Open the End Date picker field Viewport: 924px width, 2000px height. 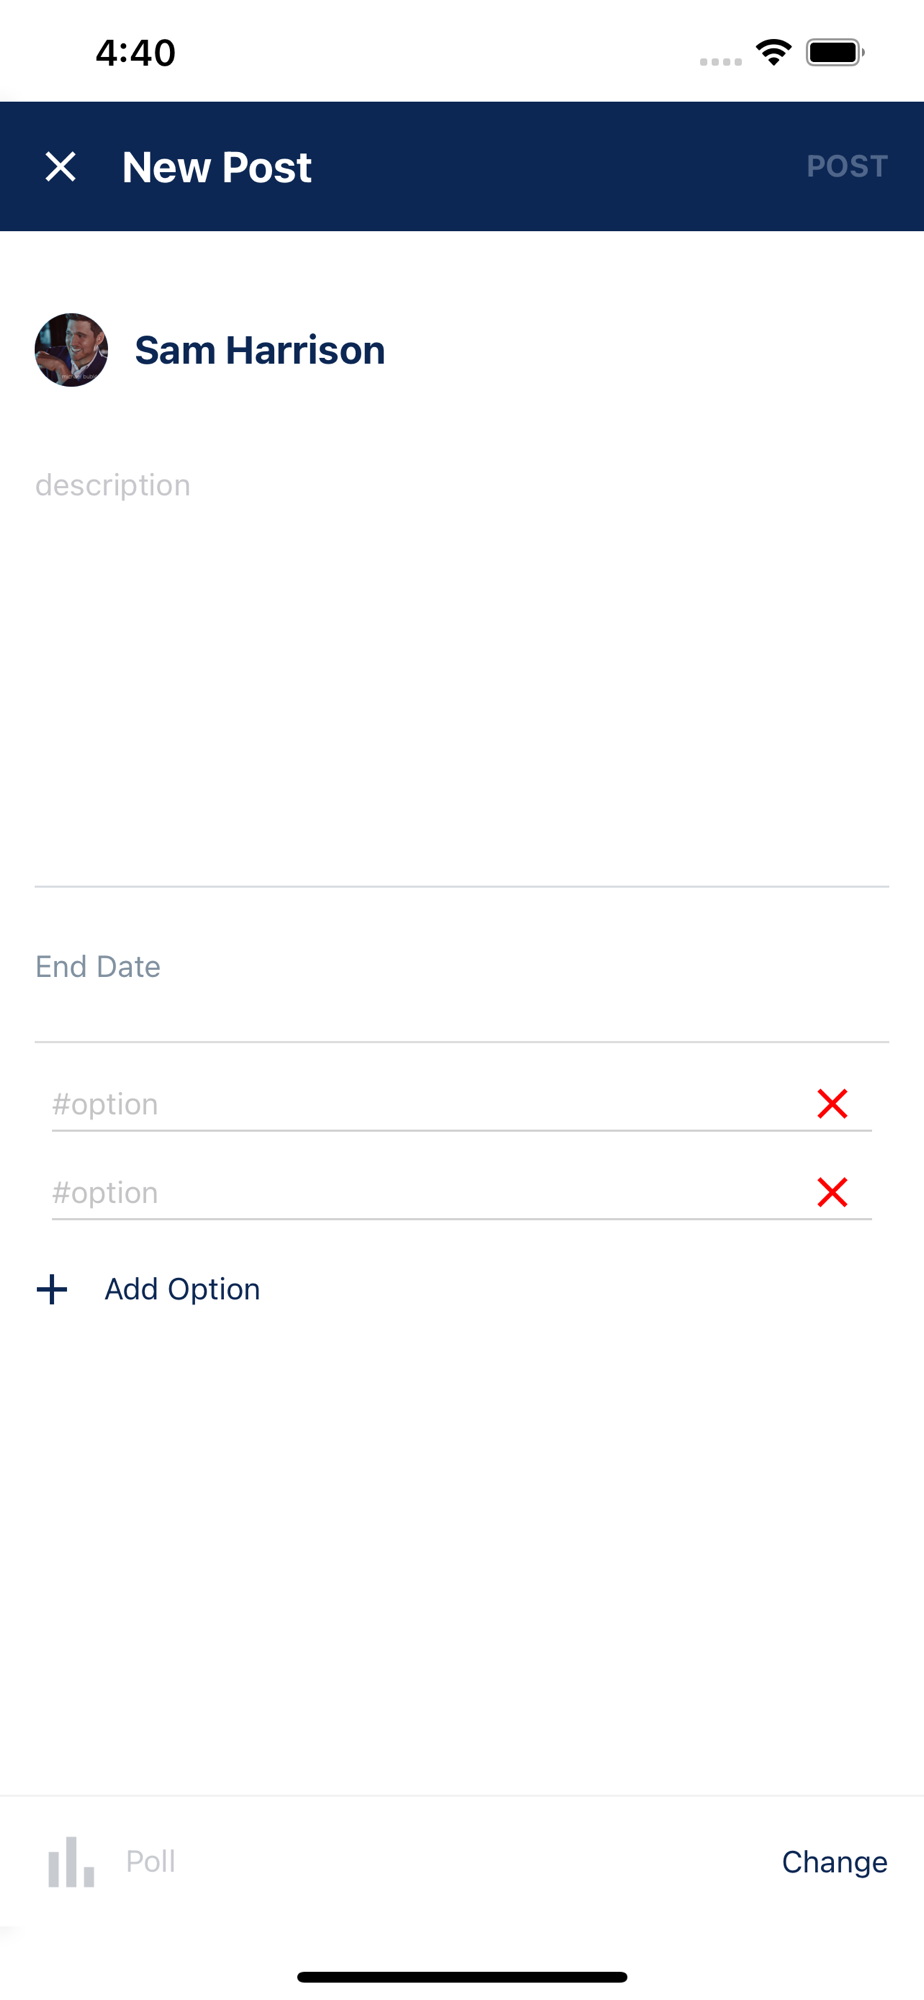pos(462,967)
